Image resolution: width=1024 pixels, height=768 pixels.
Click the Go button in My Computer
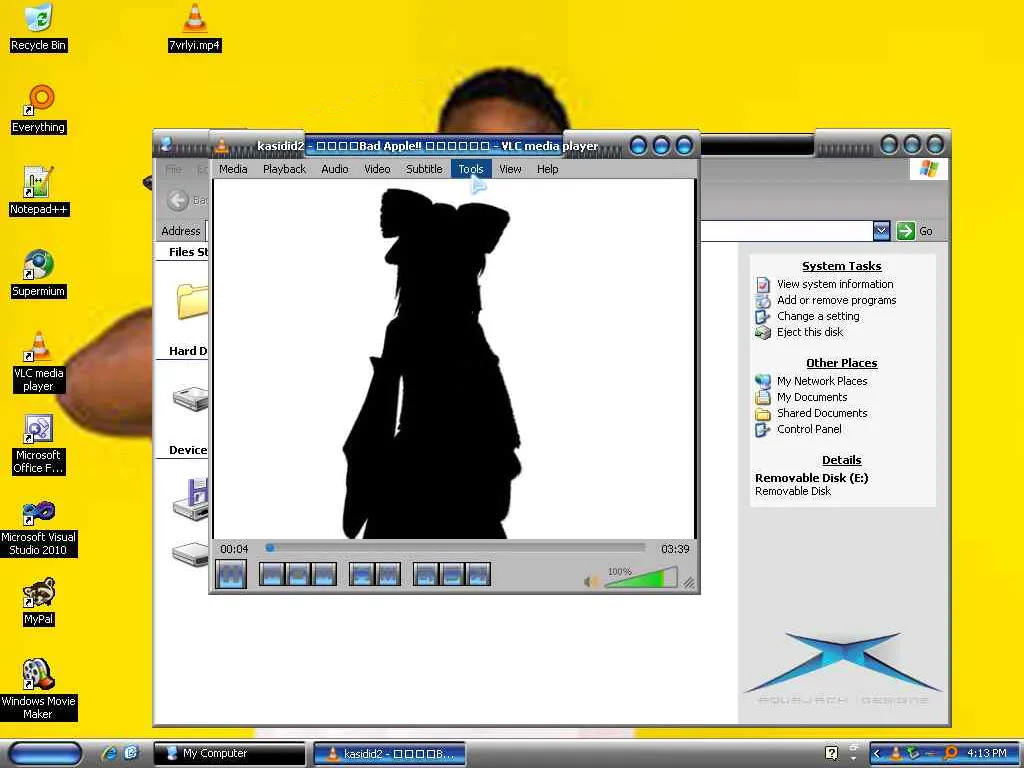pos(916,231)
